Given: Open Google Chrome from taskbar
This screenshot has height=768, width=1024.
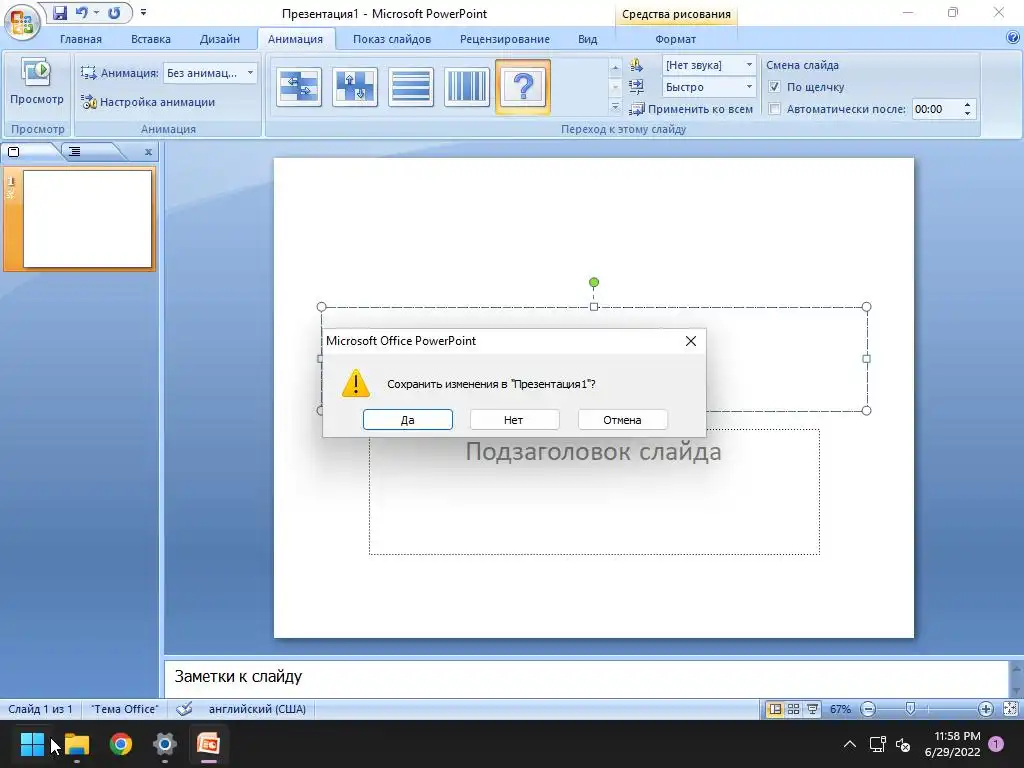Looking at the screenshot, I should coord(121,744).
